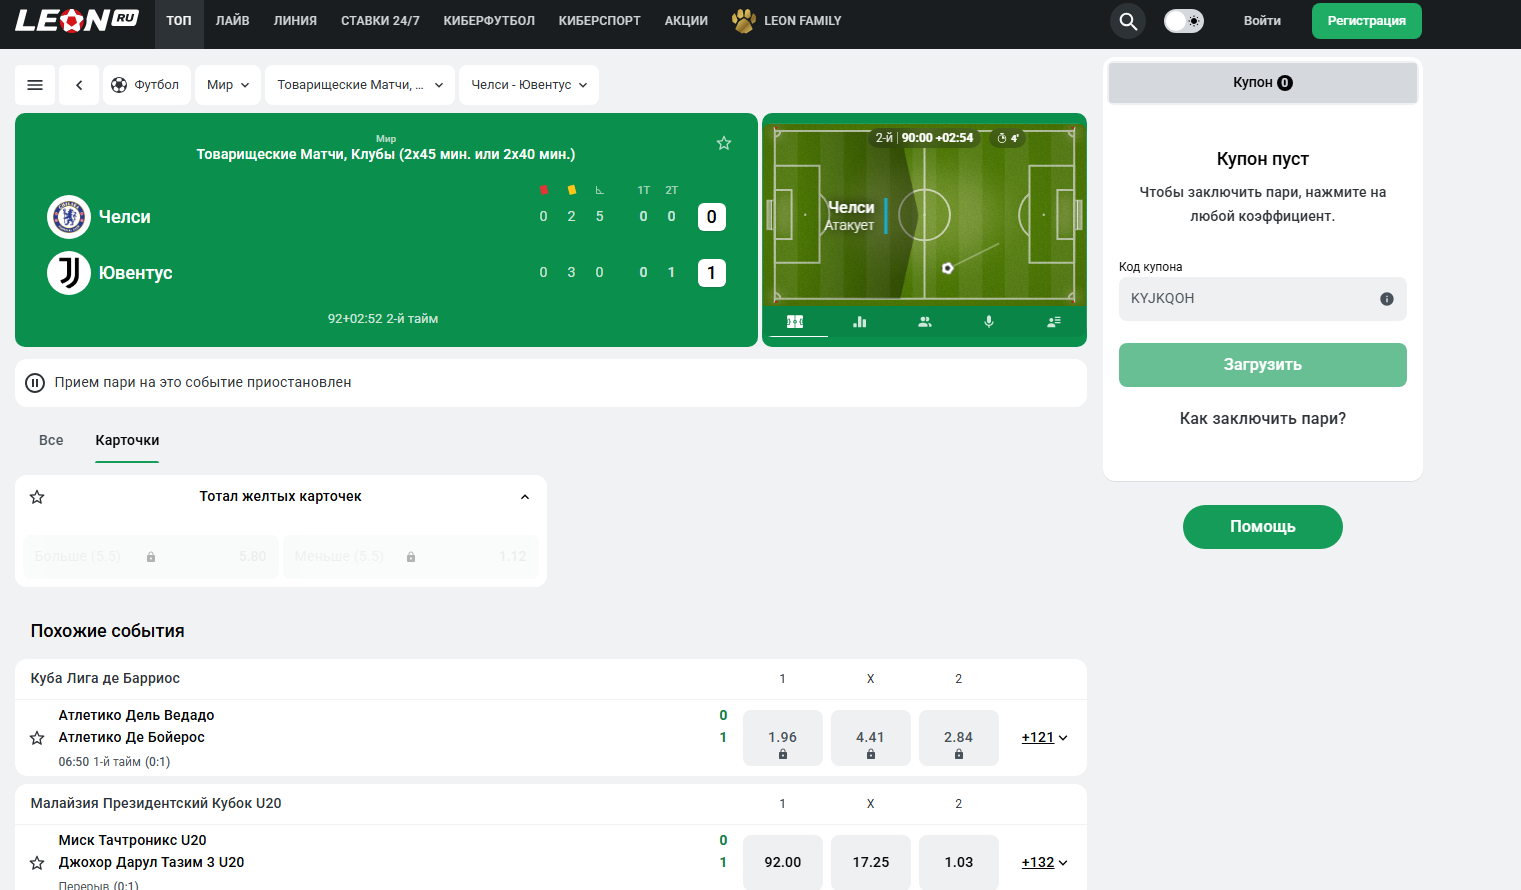This screenshot has height=890, width=1521.
Task: Expand +132 more markets for Johor match
Action: [1044, 863]
